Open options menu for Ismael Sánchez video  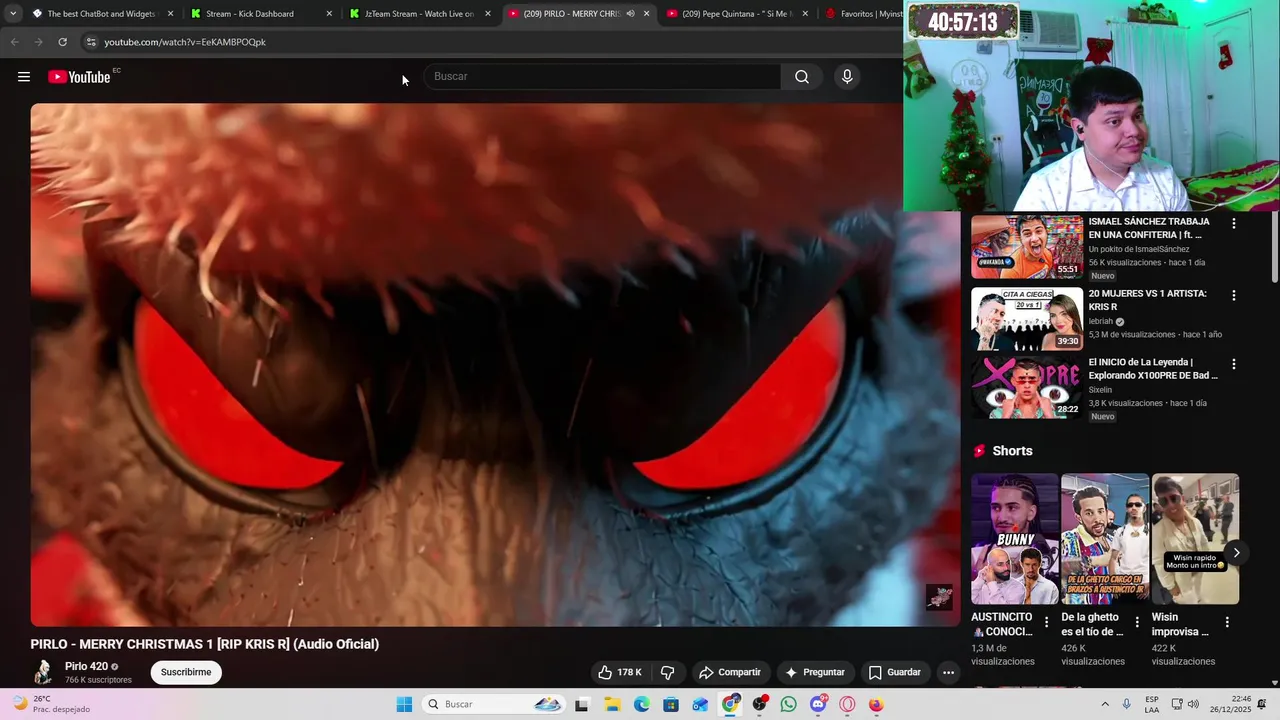pyautogui.click(x=1234, y=224)
